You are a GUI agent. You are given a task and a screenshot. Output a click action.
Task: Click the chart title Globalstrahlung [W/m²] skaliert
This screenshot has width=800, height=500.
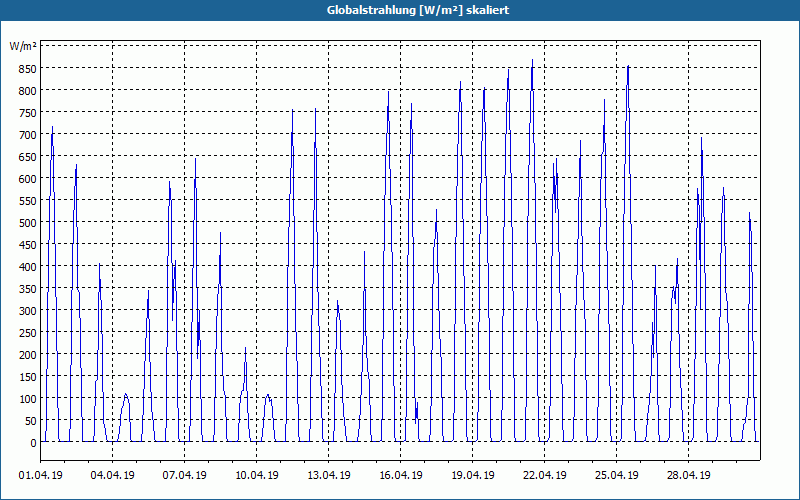(418, 10)
